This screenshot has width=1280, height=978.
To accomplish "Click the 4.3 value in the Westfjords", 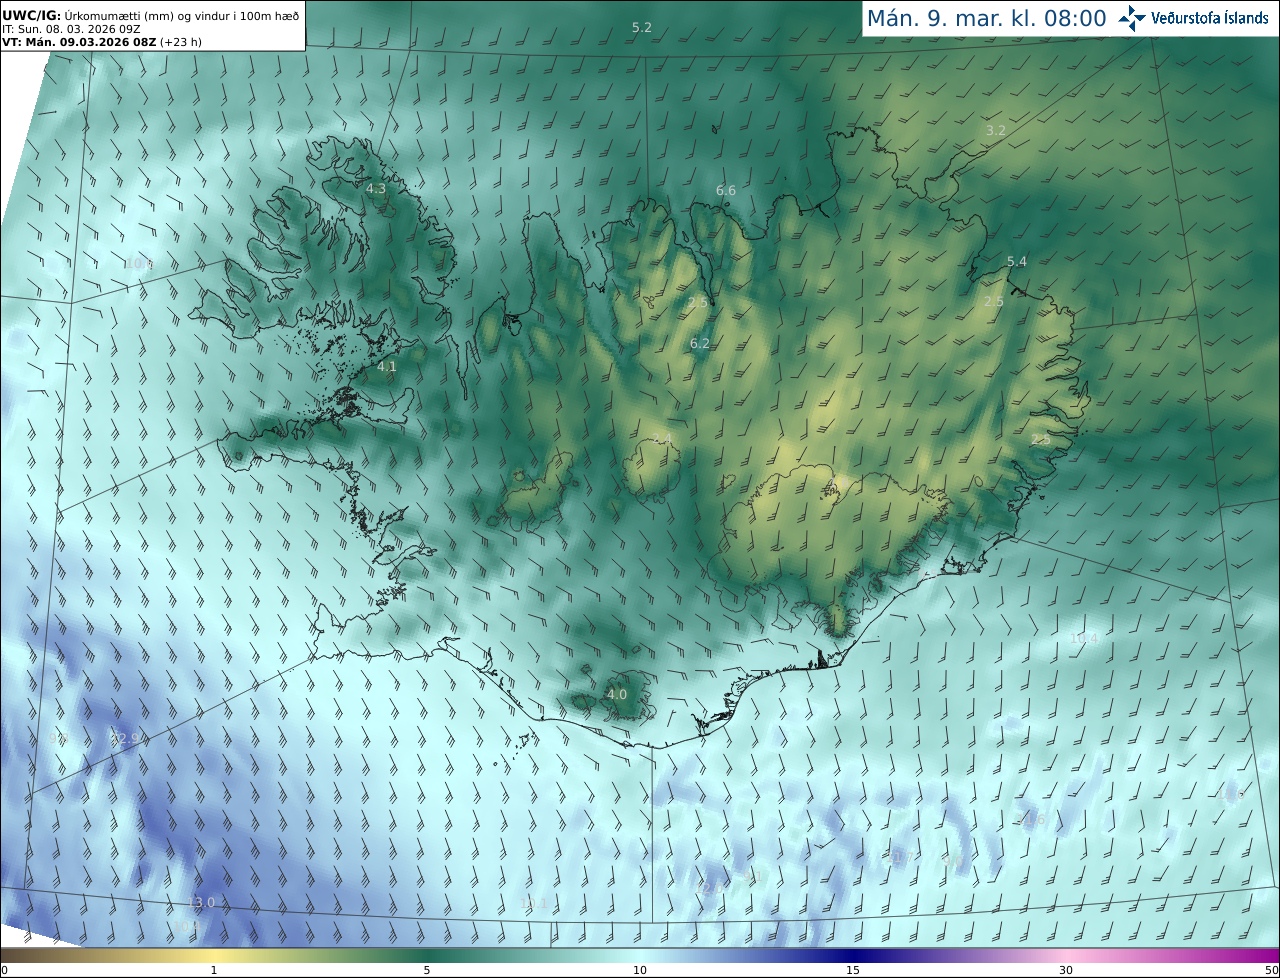I will pos(375,189).
